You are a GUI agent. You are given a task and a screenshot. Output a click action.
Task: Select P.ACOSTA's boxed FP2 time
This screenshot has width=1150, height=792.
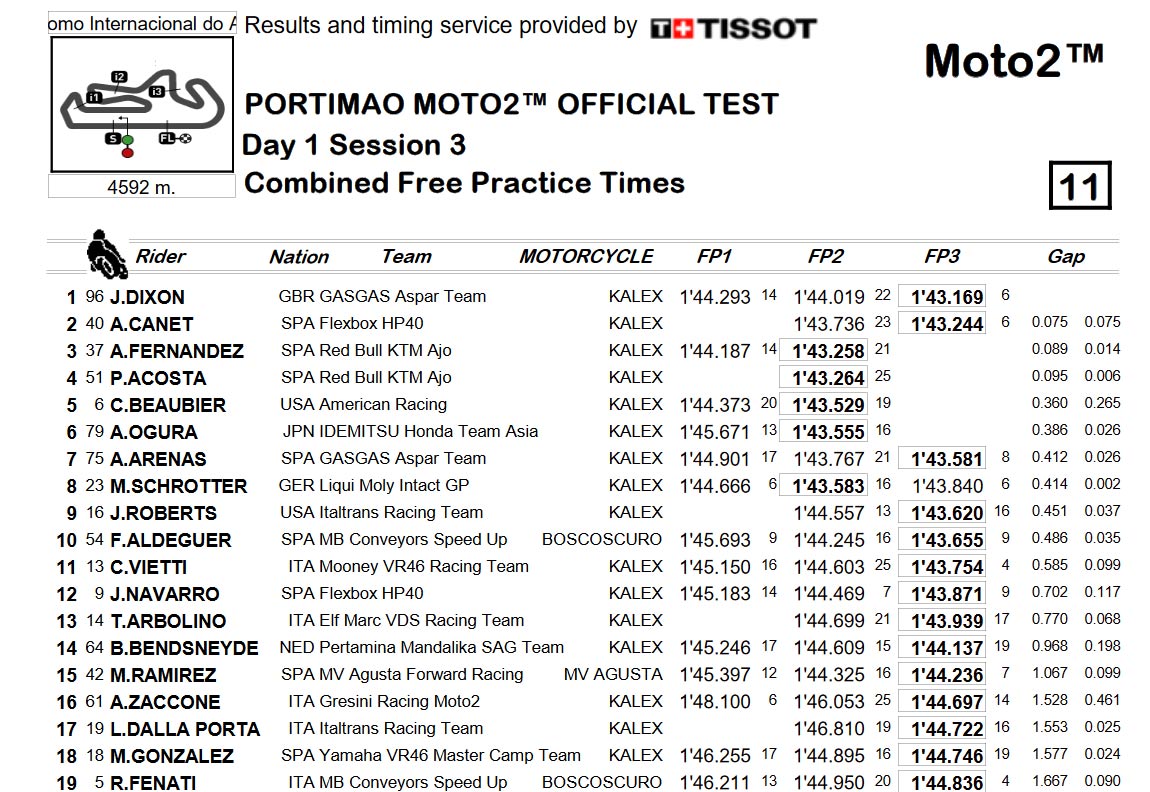coord(824,378)
